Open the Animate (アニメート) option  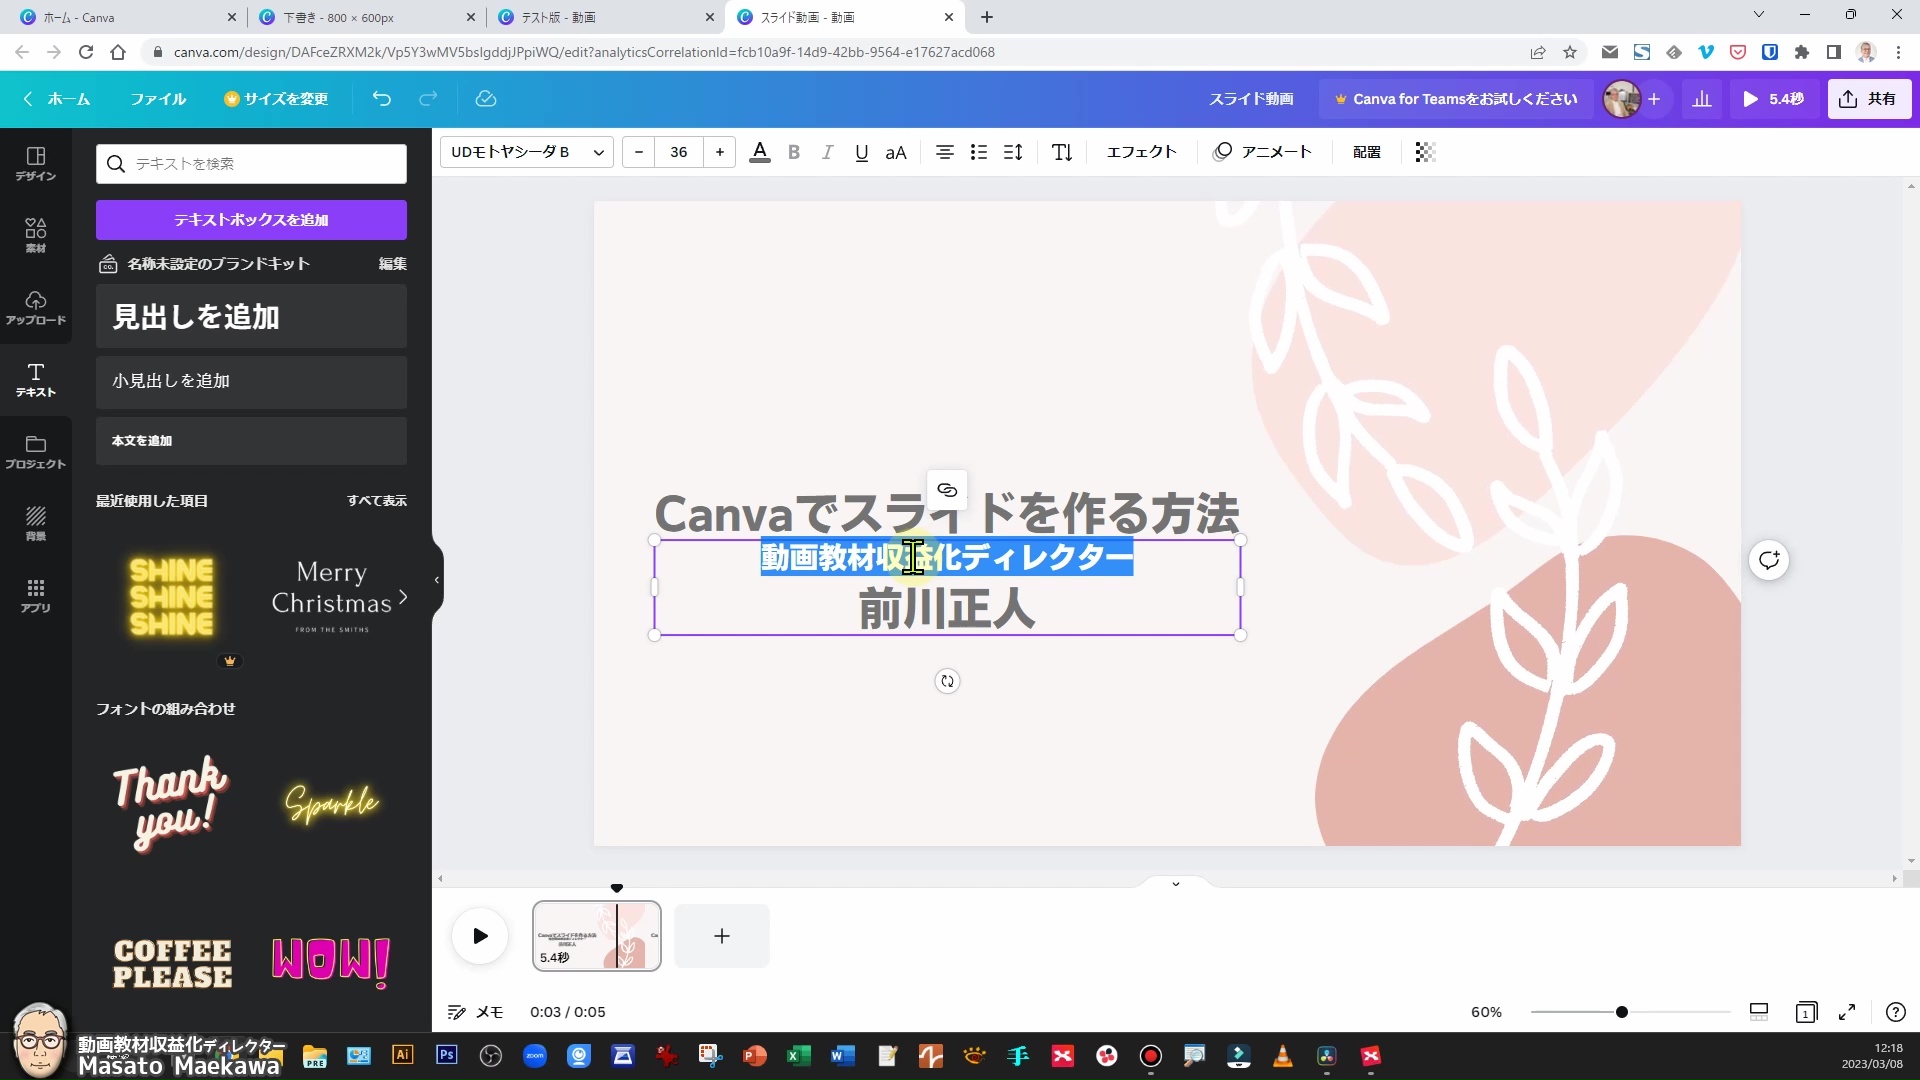[1262, 152]
